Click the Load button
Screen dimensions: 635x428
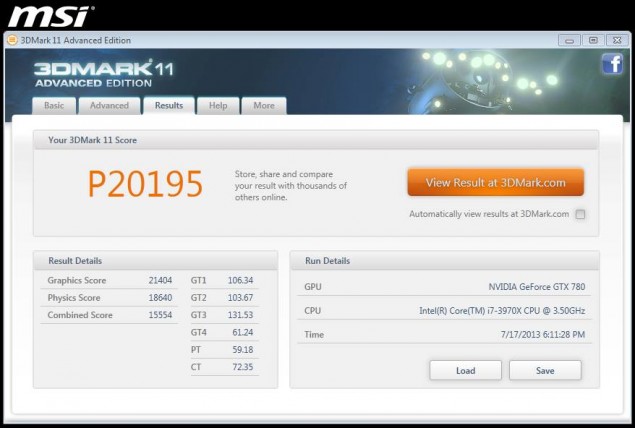465,370
